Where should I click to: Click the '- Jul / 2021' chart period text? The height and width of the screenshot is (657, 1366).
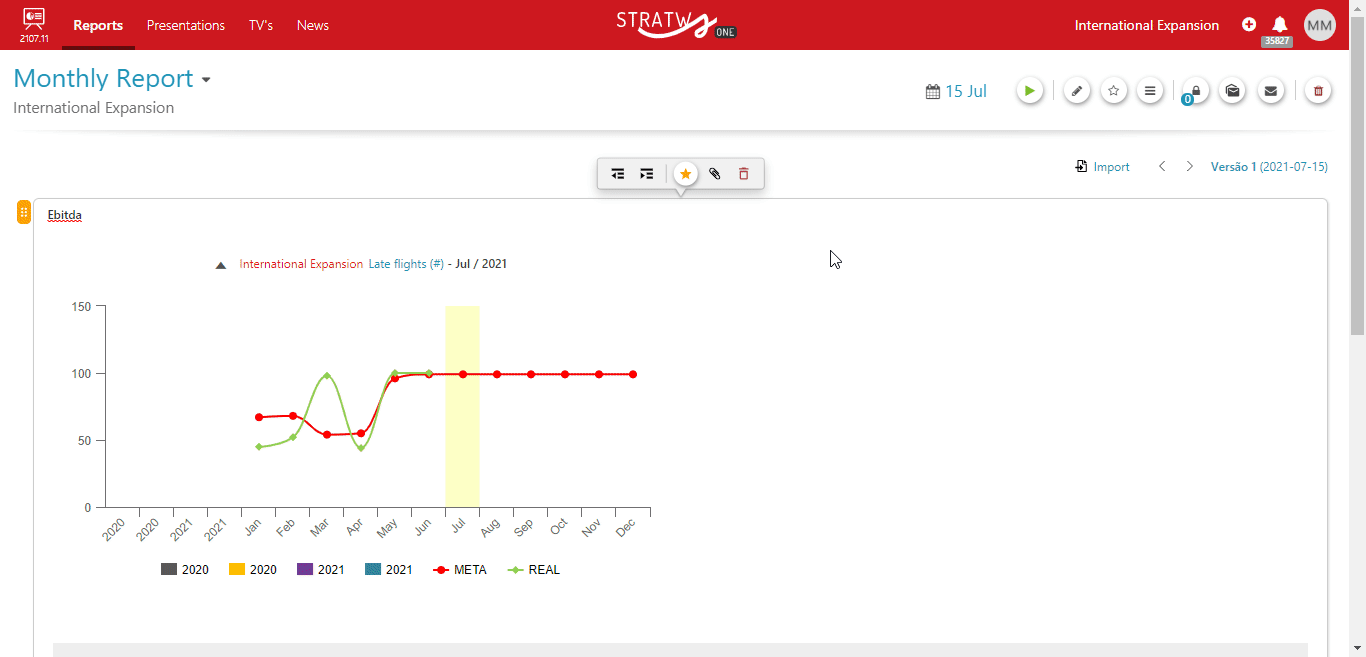click(478, 264)
